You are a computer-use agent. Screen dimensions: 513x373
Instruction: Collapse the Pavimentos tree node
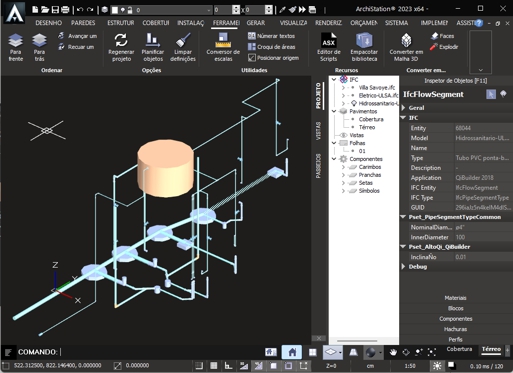coord(334,111)
